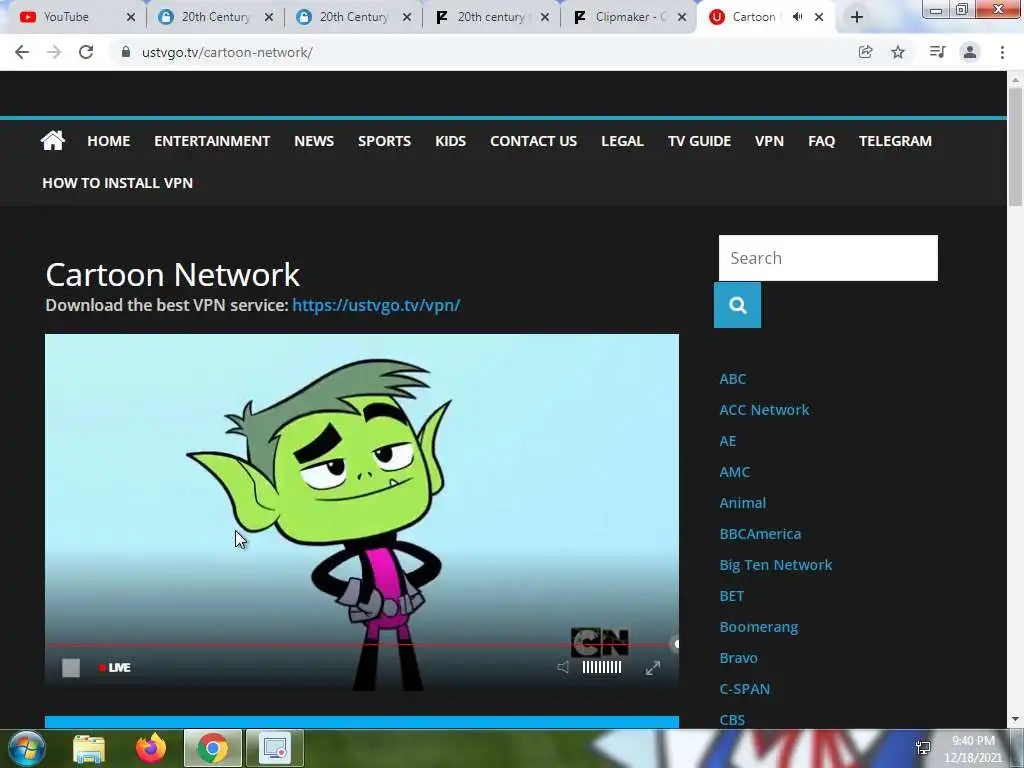1024x768 pixels.
Task: Stop the live video playback
Action: point(71,667)
